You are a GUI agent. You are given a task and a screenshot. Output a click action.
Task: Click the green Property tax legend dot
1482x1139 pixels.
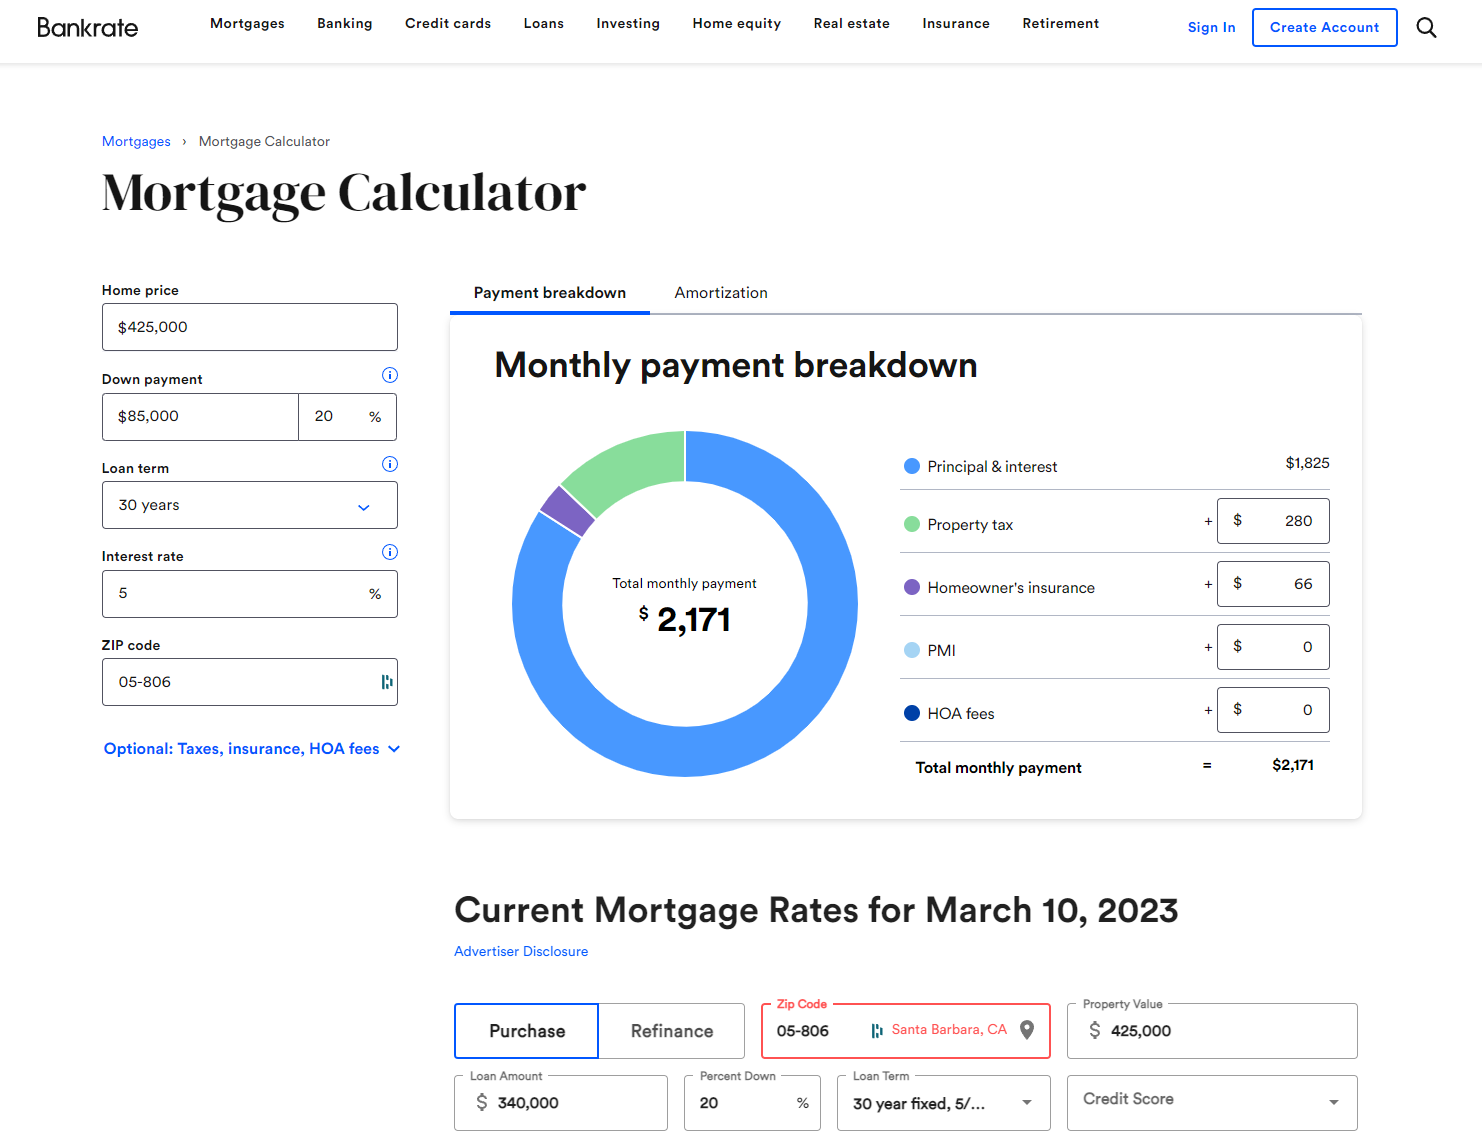(x=912, y=524)
